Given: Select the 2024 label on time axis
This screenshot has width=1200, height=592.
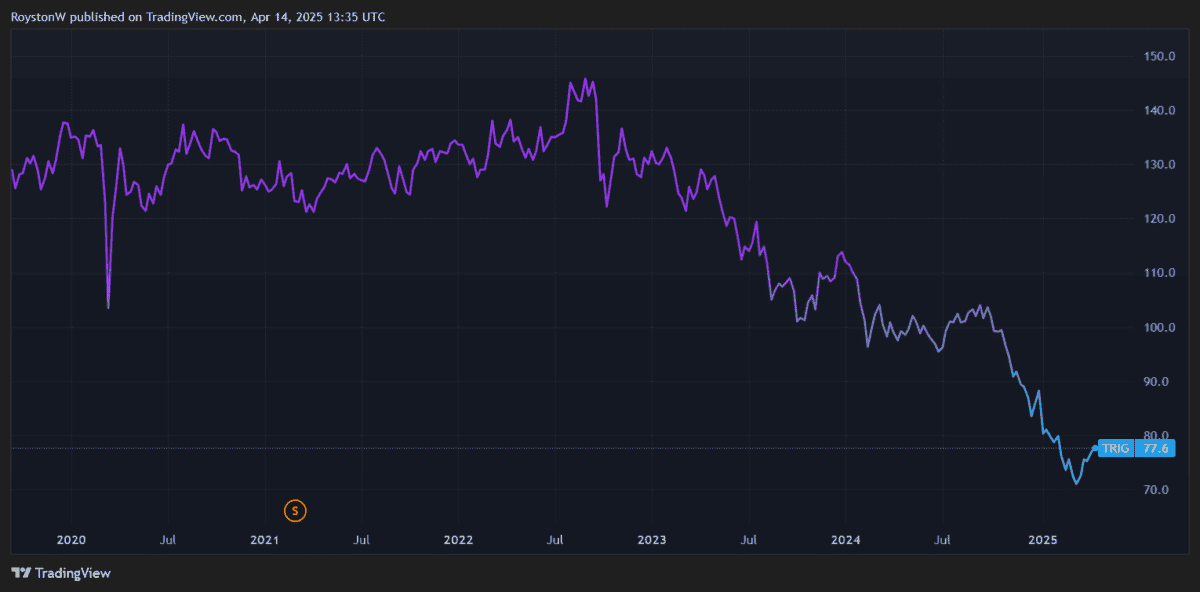Looking at the screenshot, I should click(x=845, y=540).
